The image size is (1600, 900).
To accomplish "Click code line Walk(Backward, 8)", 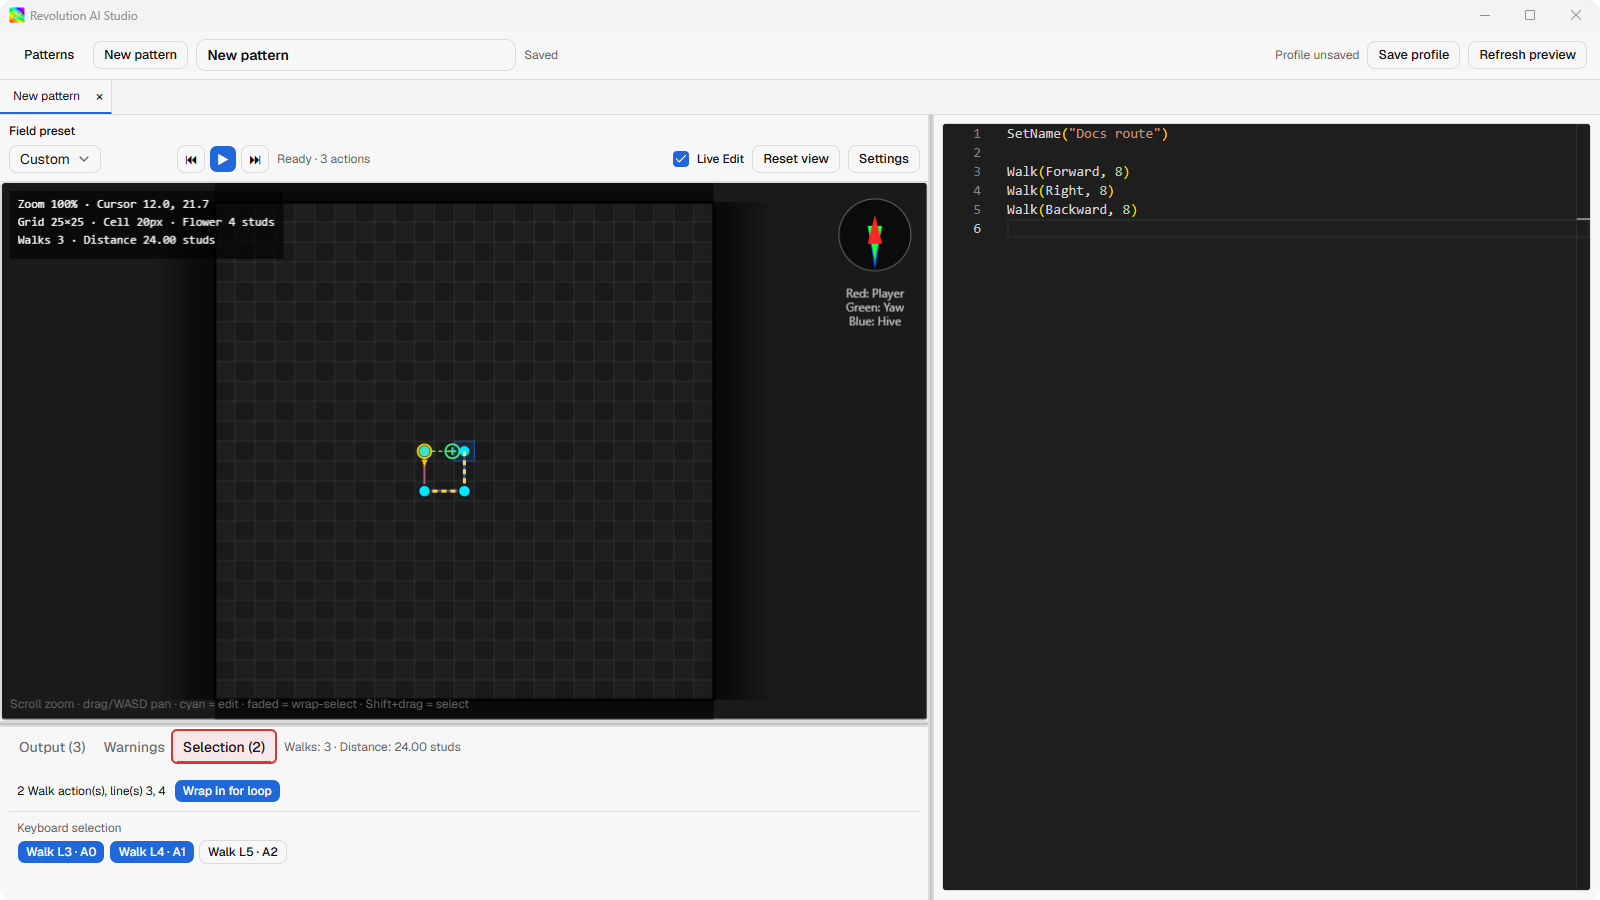I will (x=1072, y=210).
